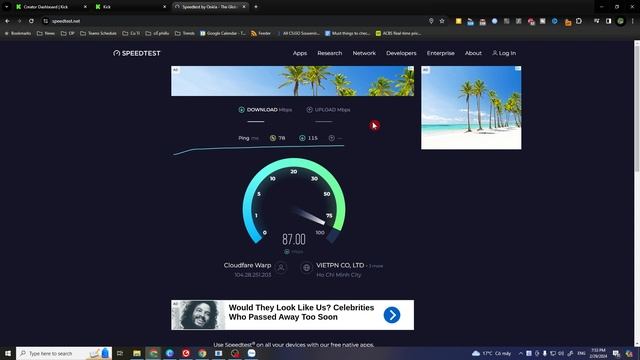The image size is (640, 360).
Task: Click the globe server icon
Action: pyautogui.click(x=306, y=268)
